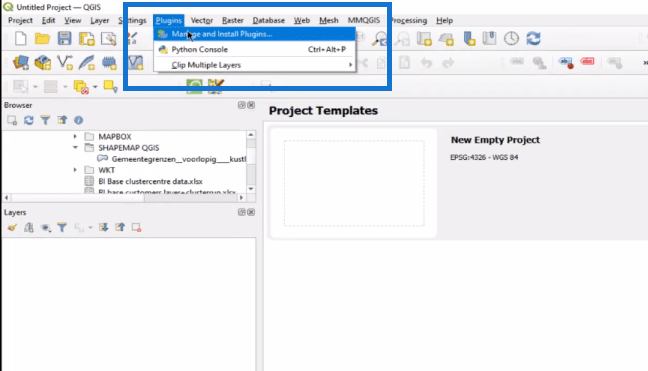Image resolution: width=648 pixels, height=371 pixels.
Task: Filter legend by map content in Layers
Action: pos(62,227)
